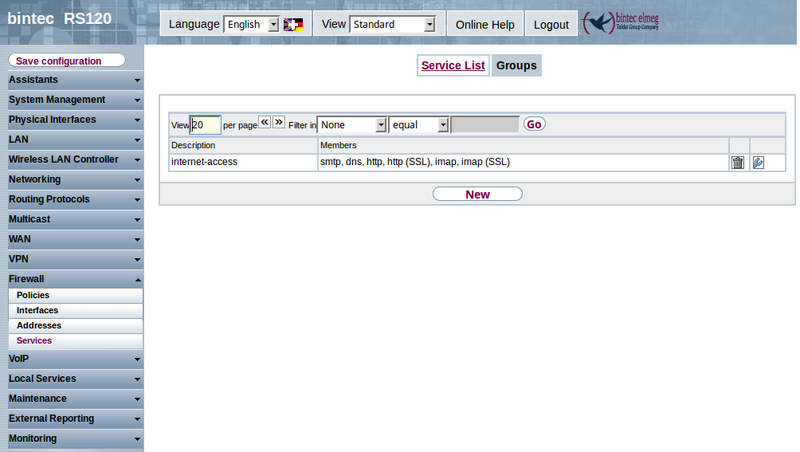The width and height of the screenshot is (800, 452).
Task: Edit the internet-access group entry
Action: click(x=758, y=163)
